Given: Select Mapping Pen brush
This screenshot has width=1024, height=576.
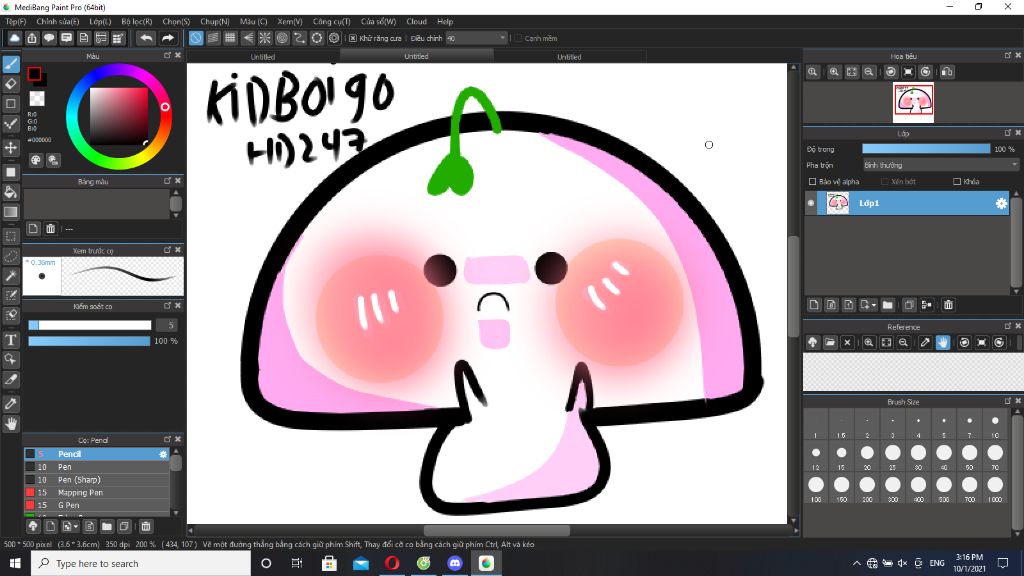Looking at the screenshot, I should [x=97, y=492].
